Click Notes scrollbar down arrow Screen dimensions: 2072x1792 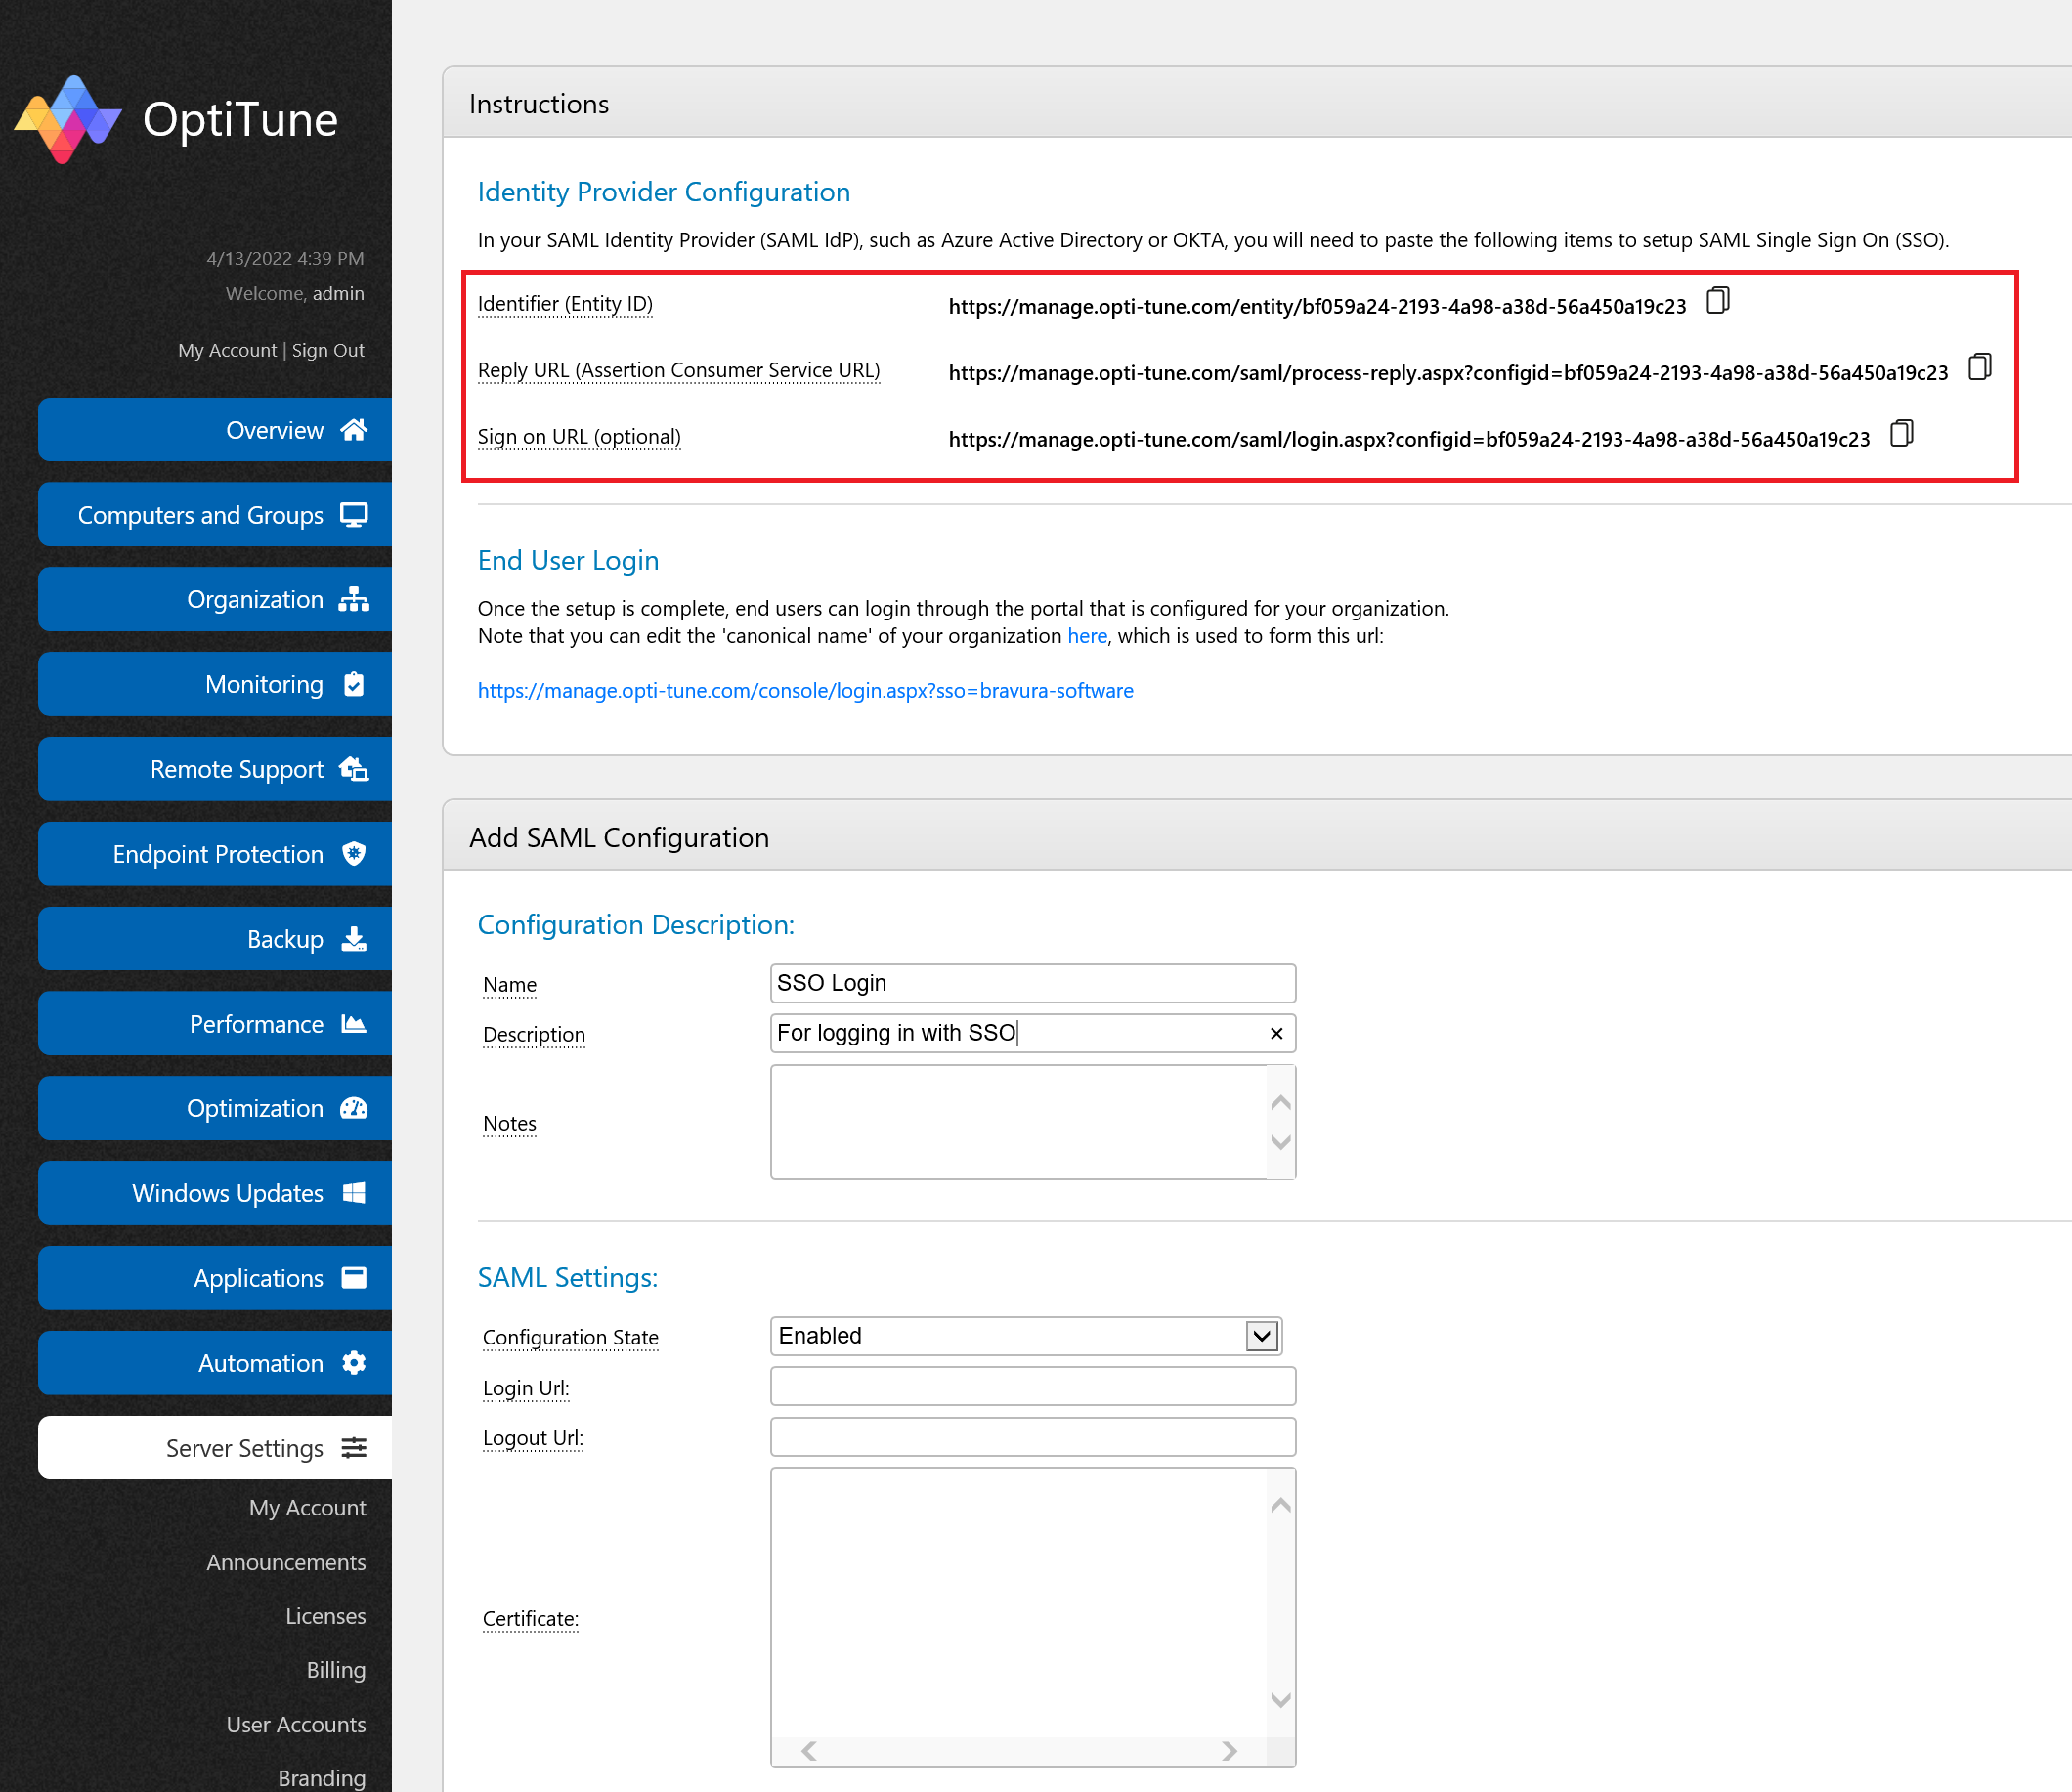click(1281, 1142)
